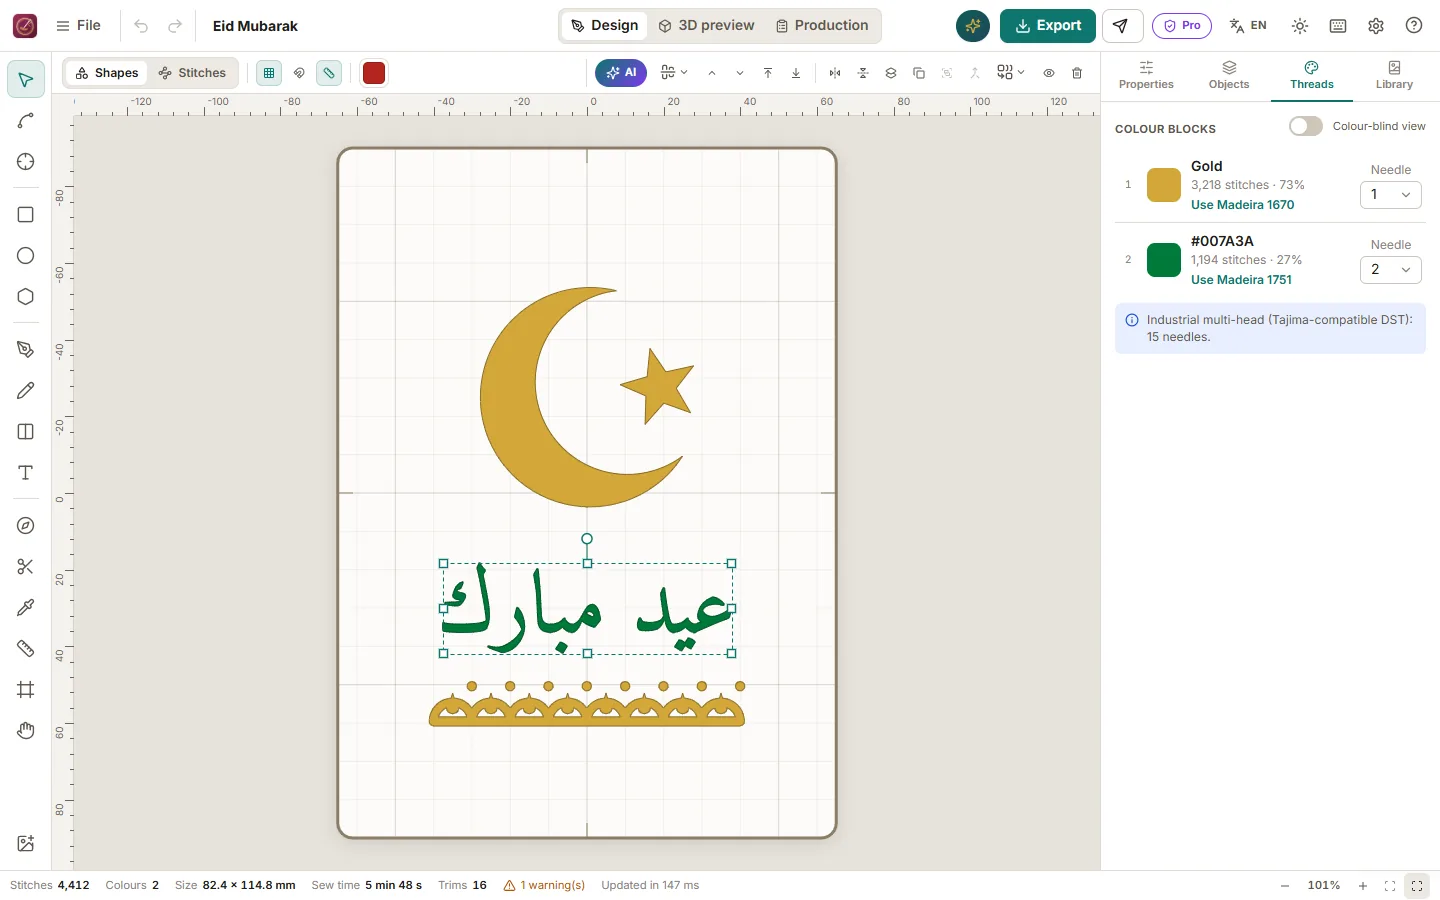Image resolution: width=1440 pixels, height=900 pixels.
Task: Click the Export button
Action: 1048,26
